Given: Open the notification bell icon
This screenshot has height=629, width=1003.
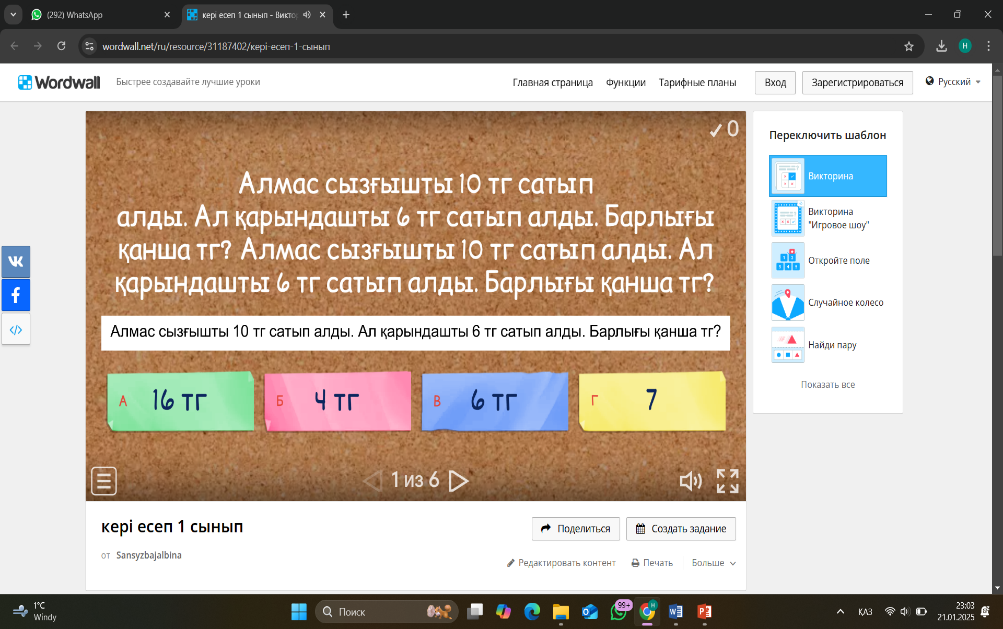Looking at the screenshot, I should [x=986, y=612].
